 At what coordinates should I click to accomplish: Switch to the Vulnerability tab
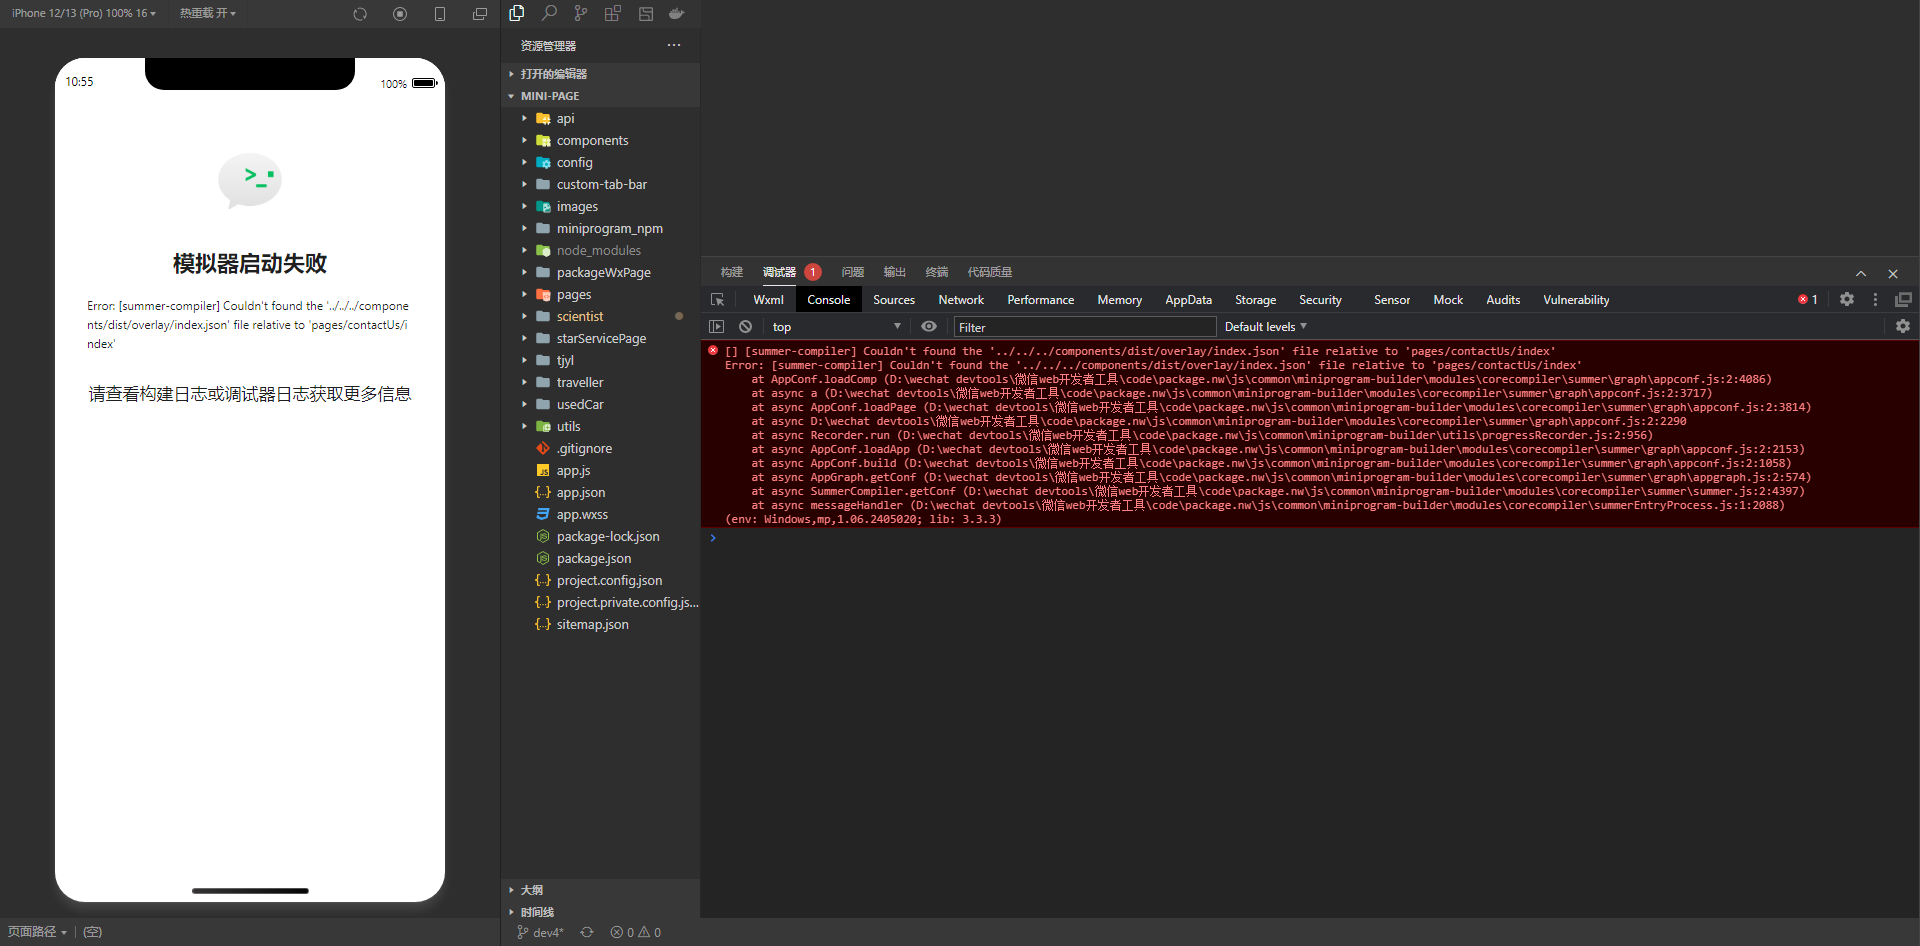tap(1576, 300)
